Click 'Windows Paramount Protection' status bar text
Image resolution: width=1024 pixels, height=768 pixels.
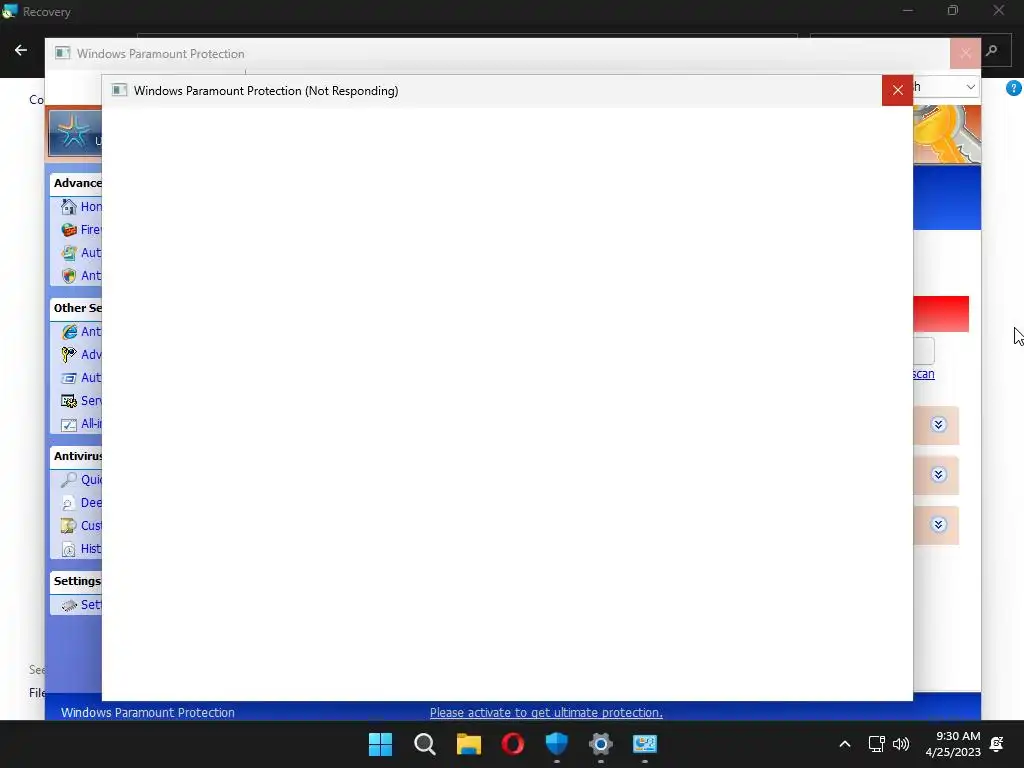click(x=148, y=712)
